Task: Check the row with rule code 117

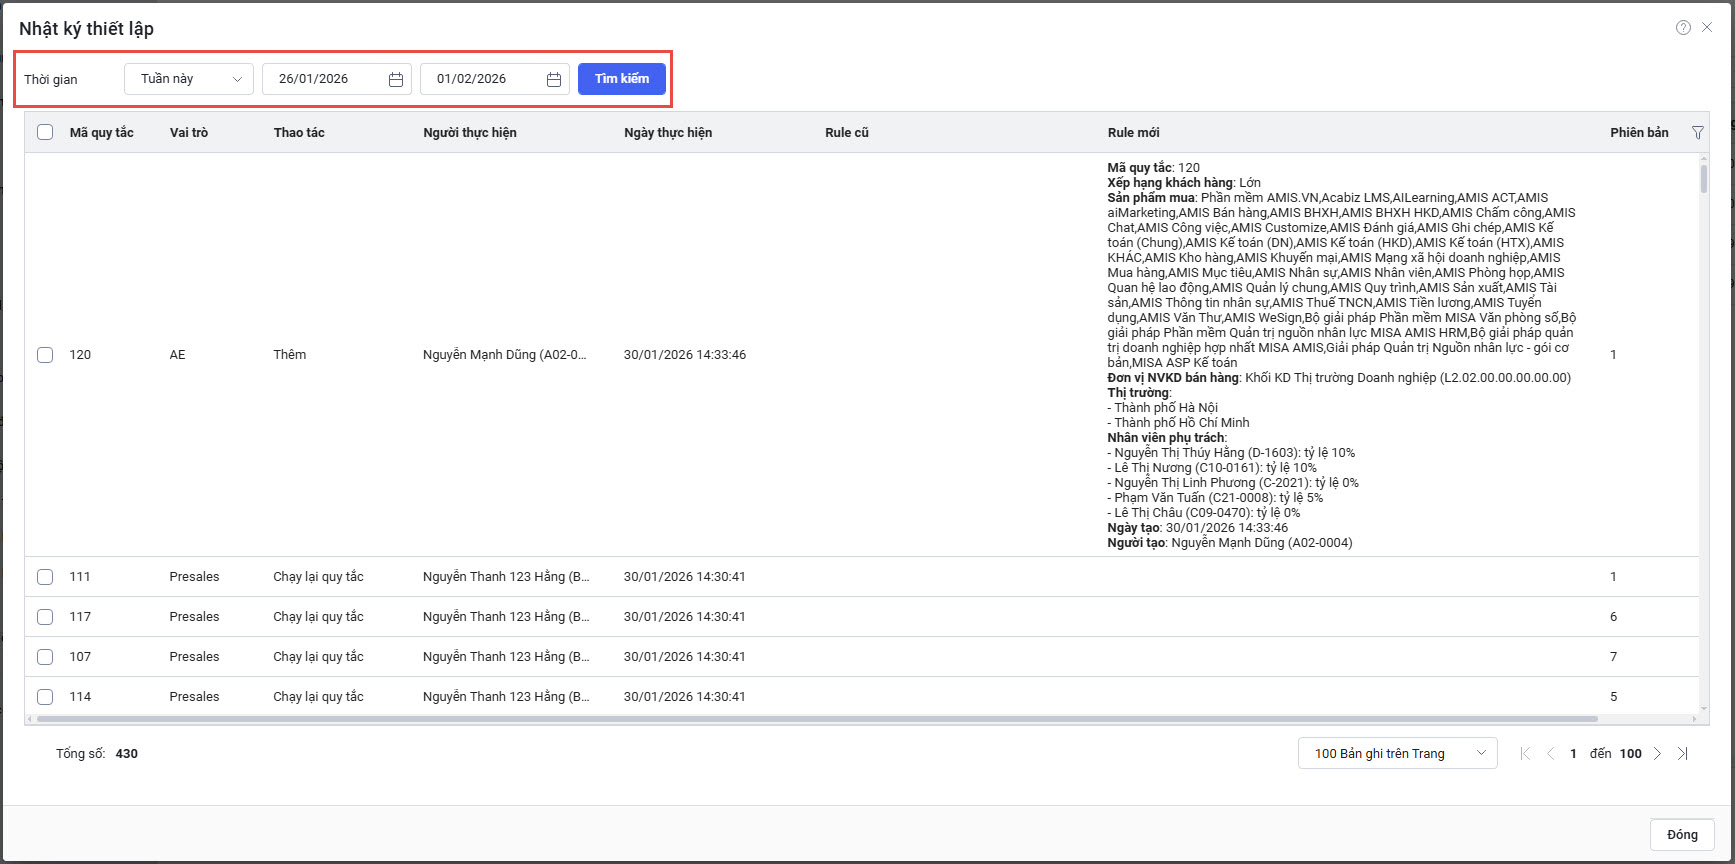Action: (x=45, y=617)
